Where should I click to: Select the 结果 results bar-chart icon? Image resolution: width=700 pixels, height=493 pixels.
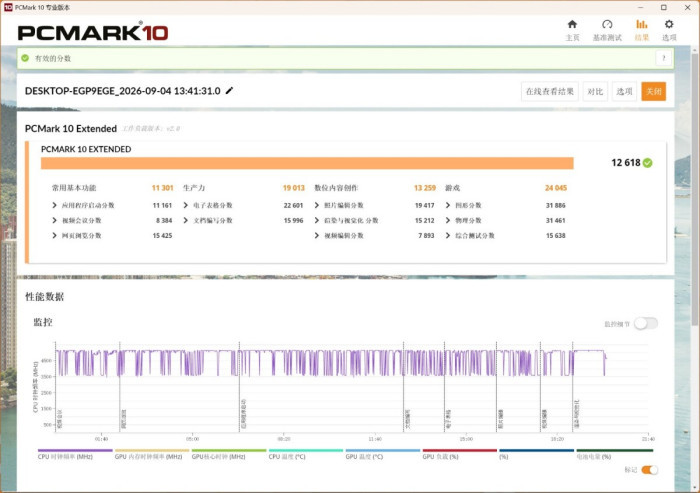642,24
